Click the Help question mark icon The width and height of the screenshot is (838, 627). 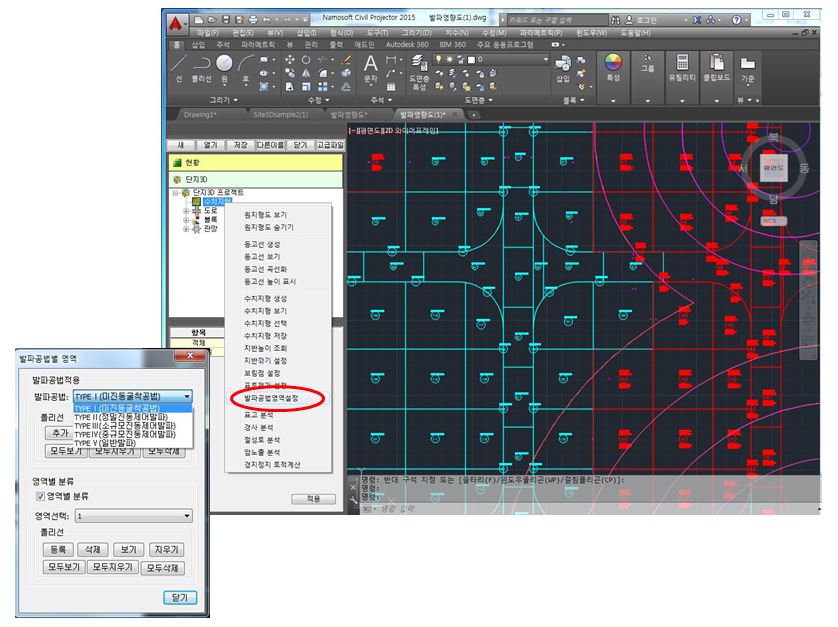pos(736,20)
